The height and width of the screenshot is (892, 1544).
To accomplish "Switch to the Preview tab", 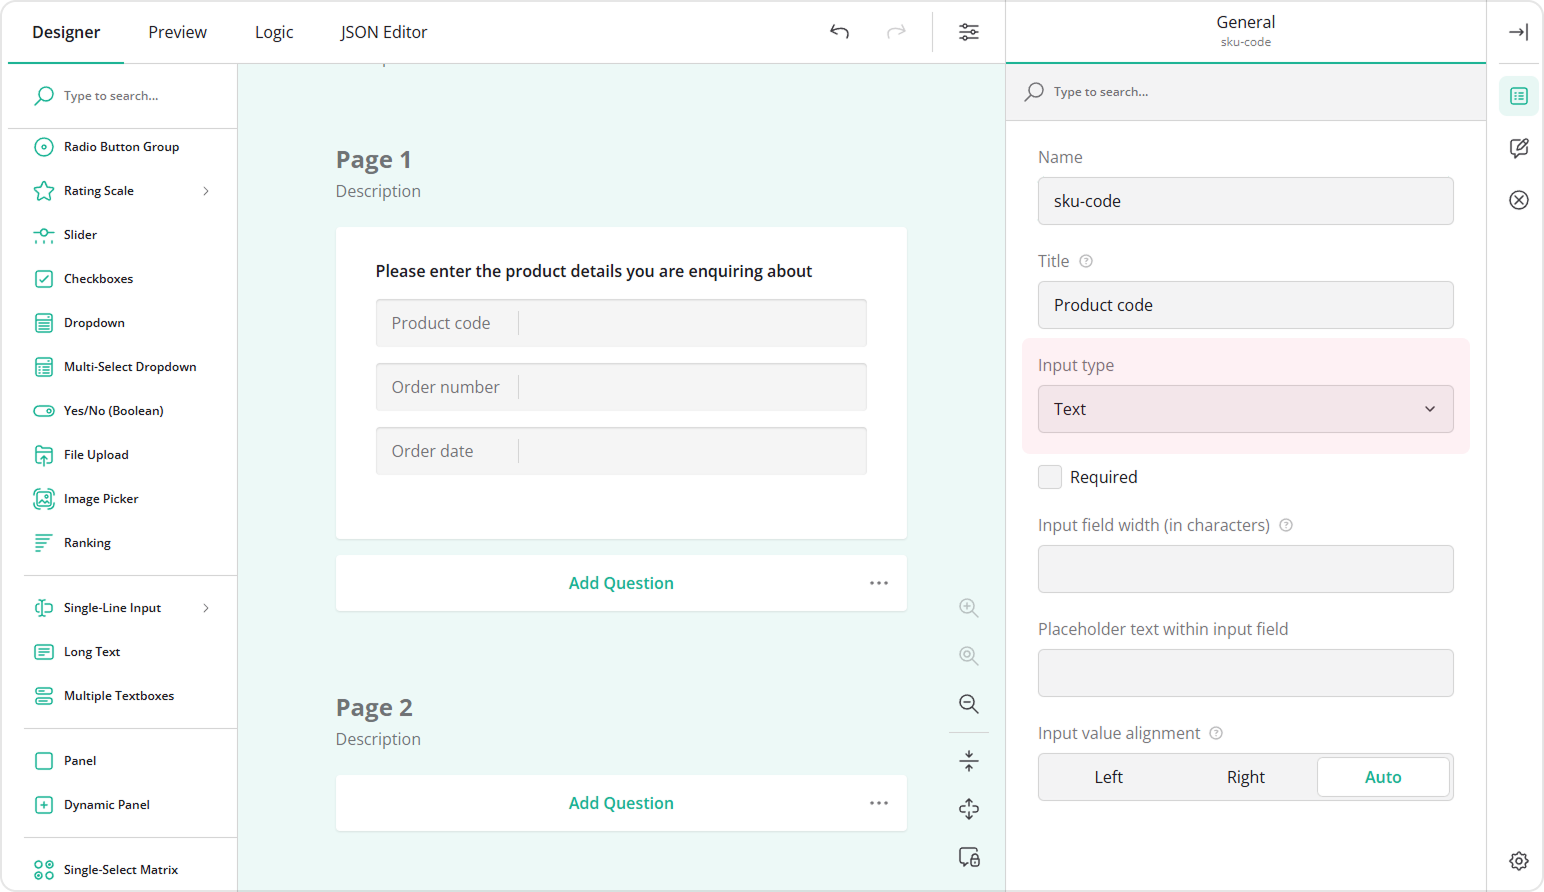I will pos(177,32).
